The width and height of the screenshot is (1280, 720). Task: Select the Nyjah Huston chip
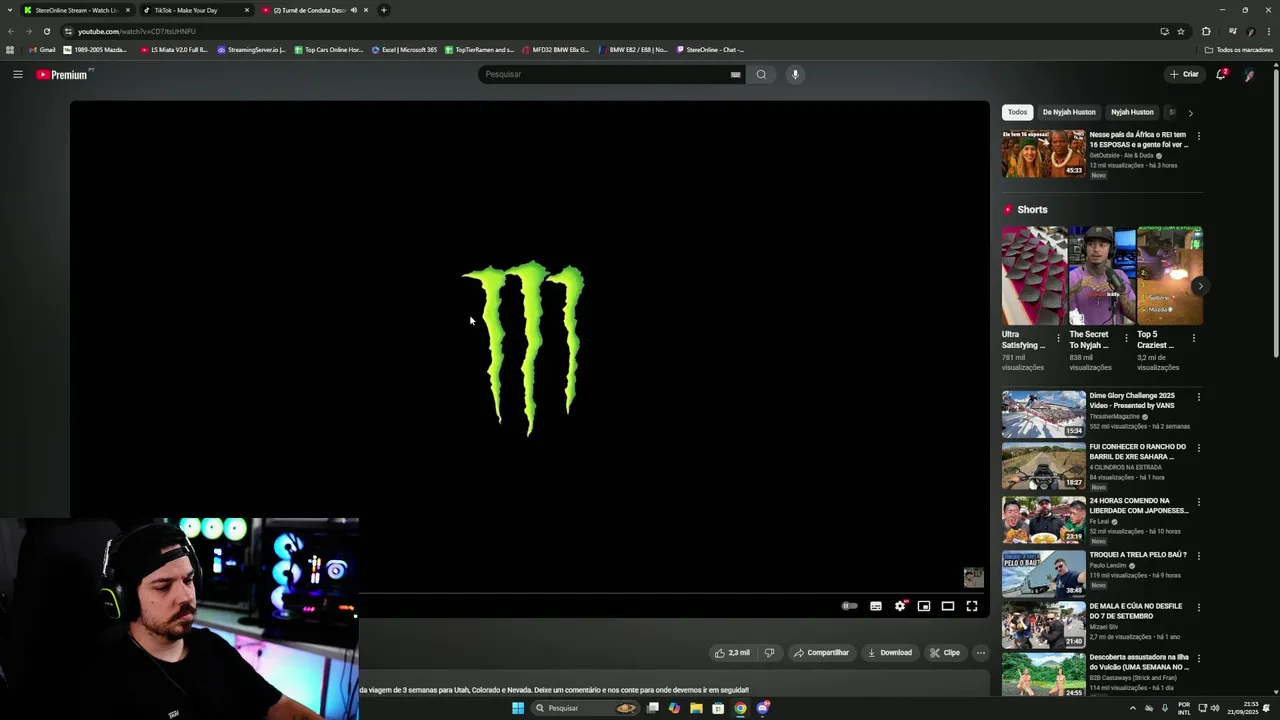pos(1132,112)
